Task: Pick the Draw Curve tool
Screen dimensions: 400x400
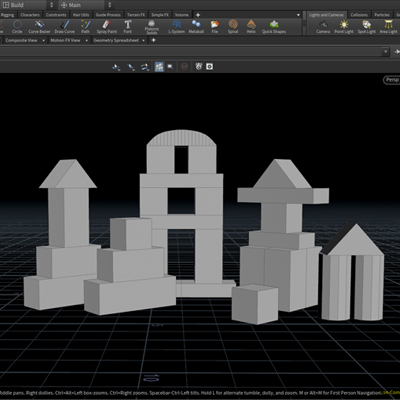Action: pyautogui.click(x=65, y=27)
